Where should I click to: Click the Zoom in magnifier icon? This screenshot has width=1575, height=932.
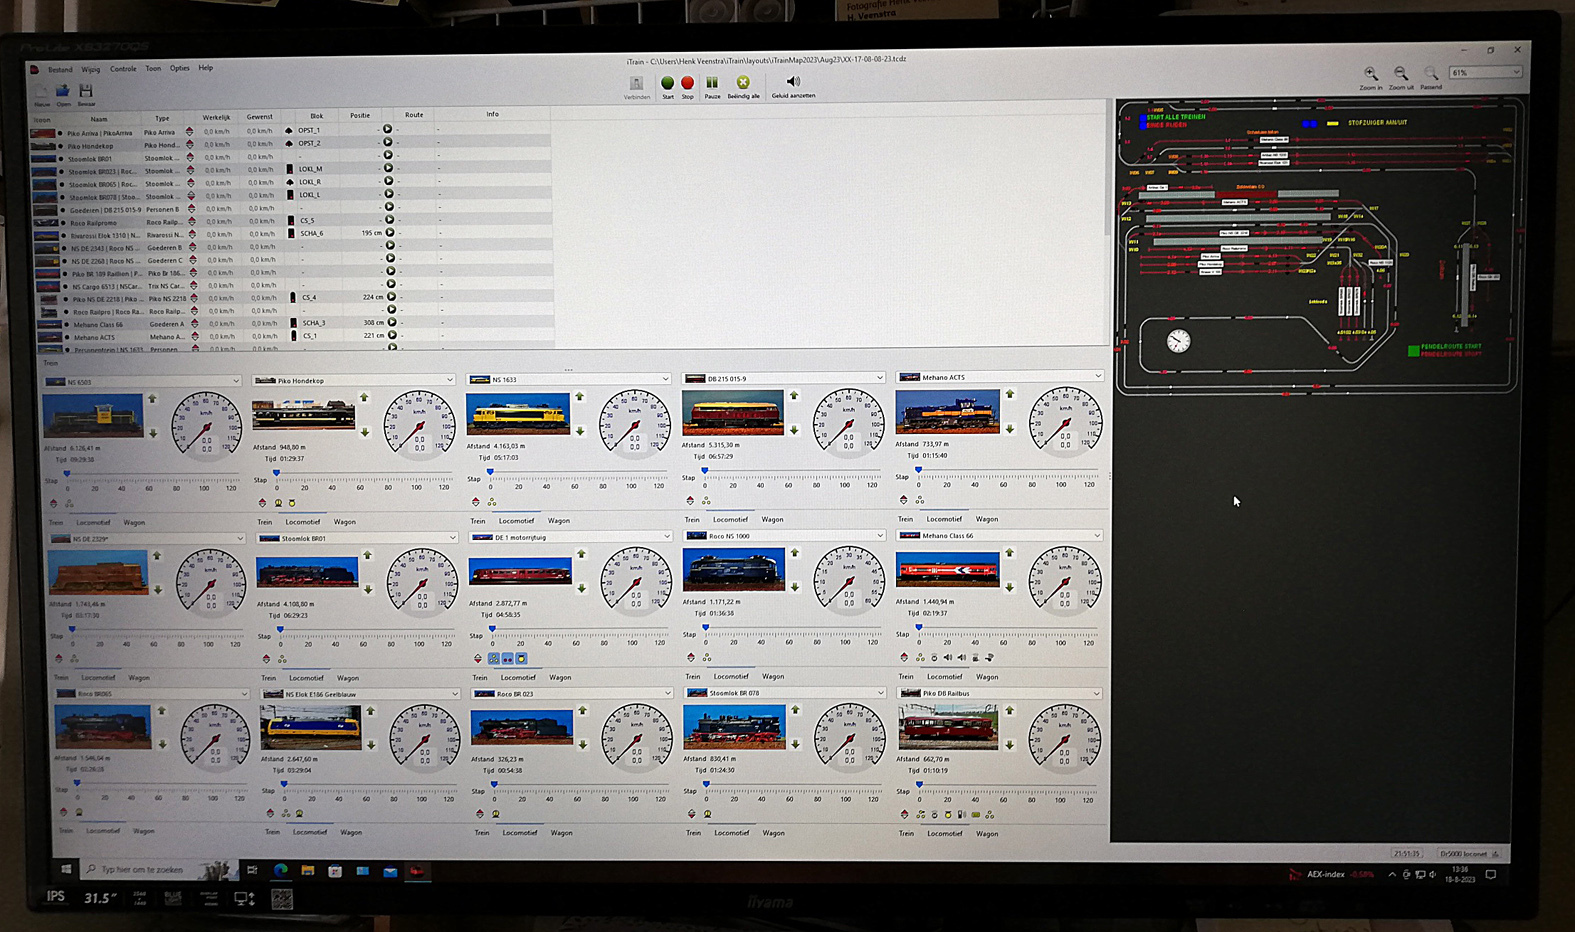pos(1371,74)
